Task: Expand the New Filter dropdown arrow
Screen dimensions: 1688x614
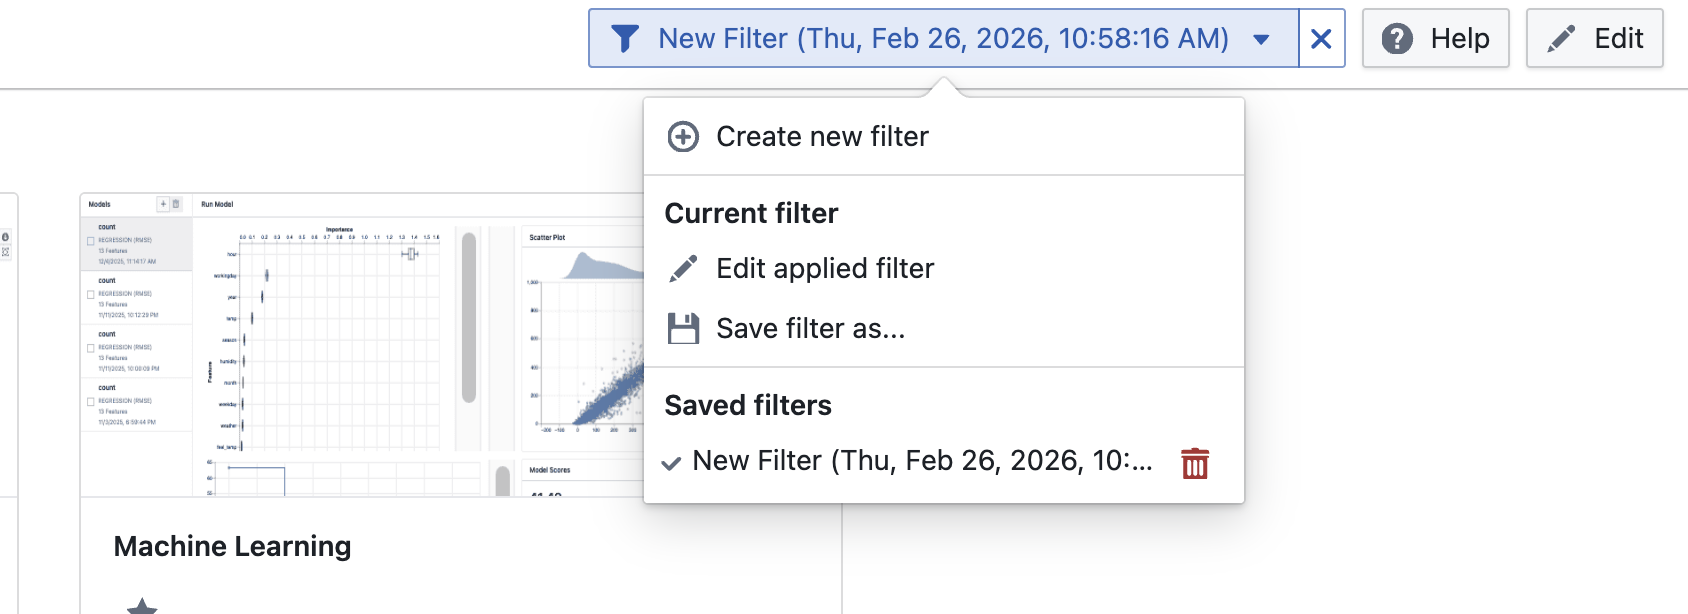Action: [1261, 39]
